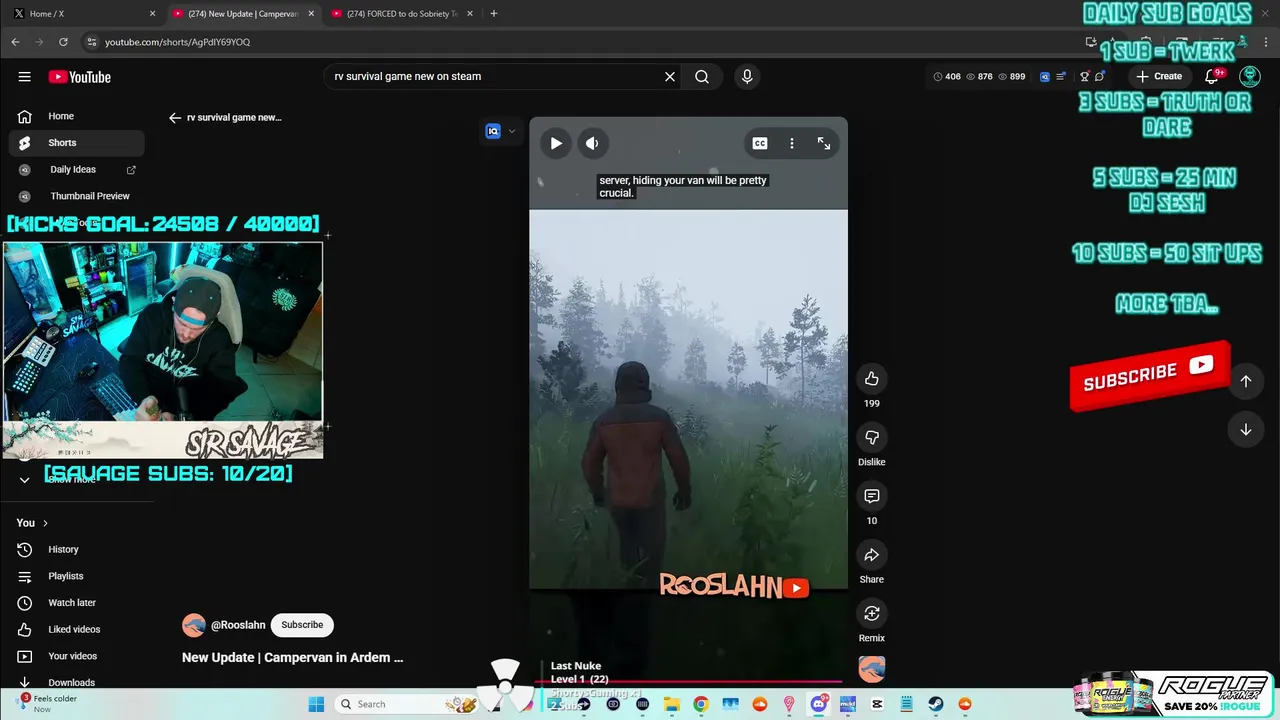Open the vidIQ chat bubble icon
This screenshot has height=720, width=1280.
(x=1100, y=76)
